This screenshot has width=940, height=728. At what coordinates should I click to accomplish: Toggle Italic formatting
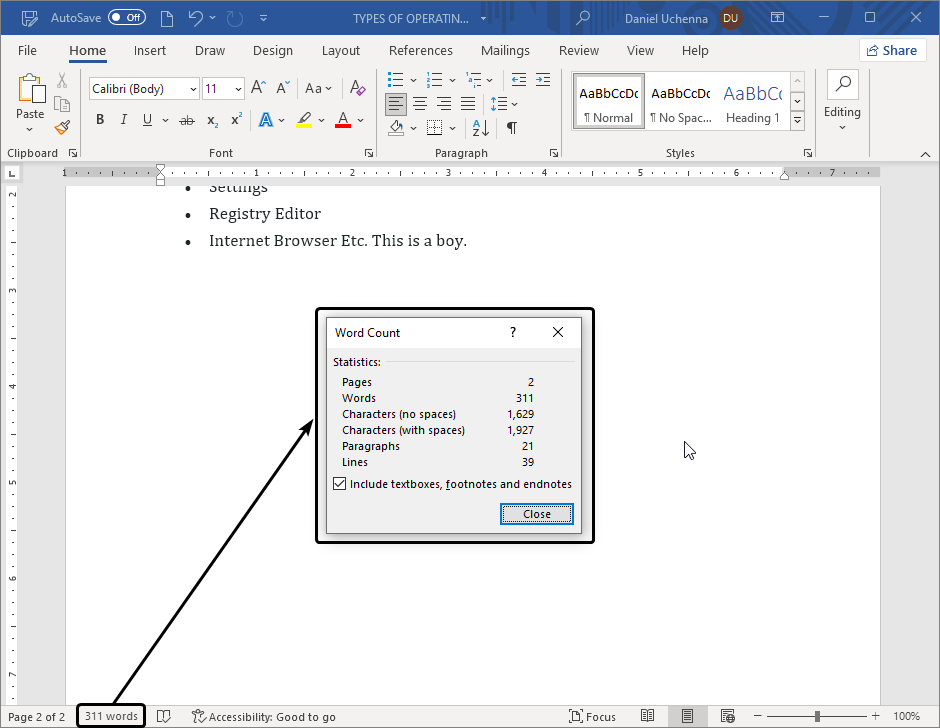coord(124,120)
